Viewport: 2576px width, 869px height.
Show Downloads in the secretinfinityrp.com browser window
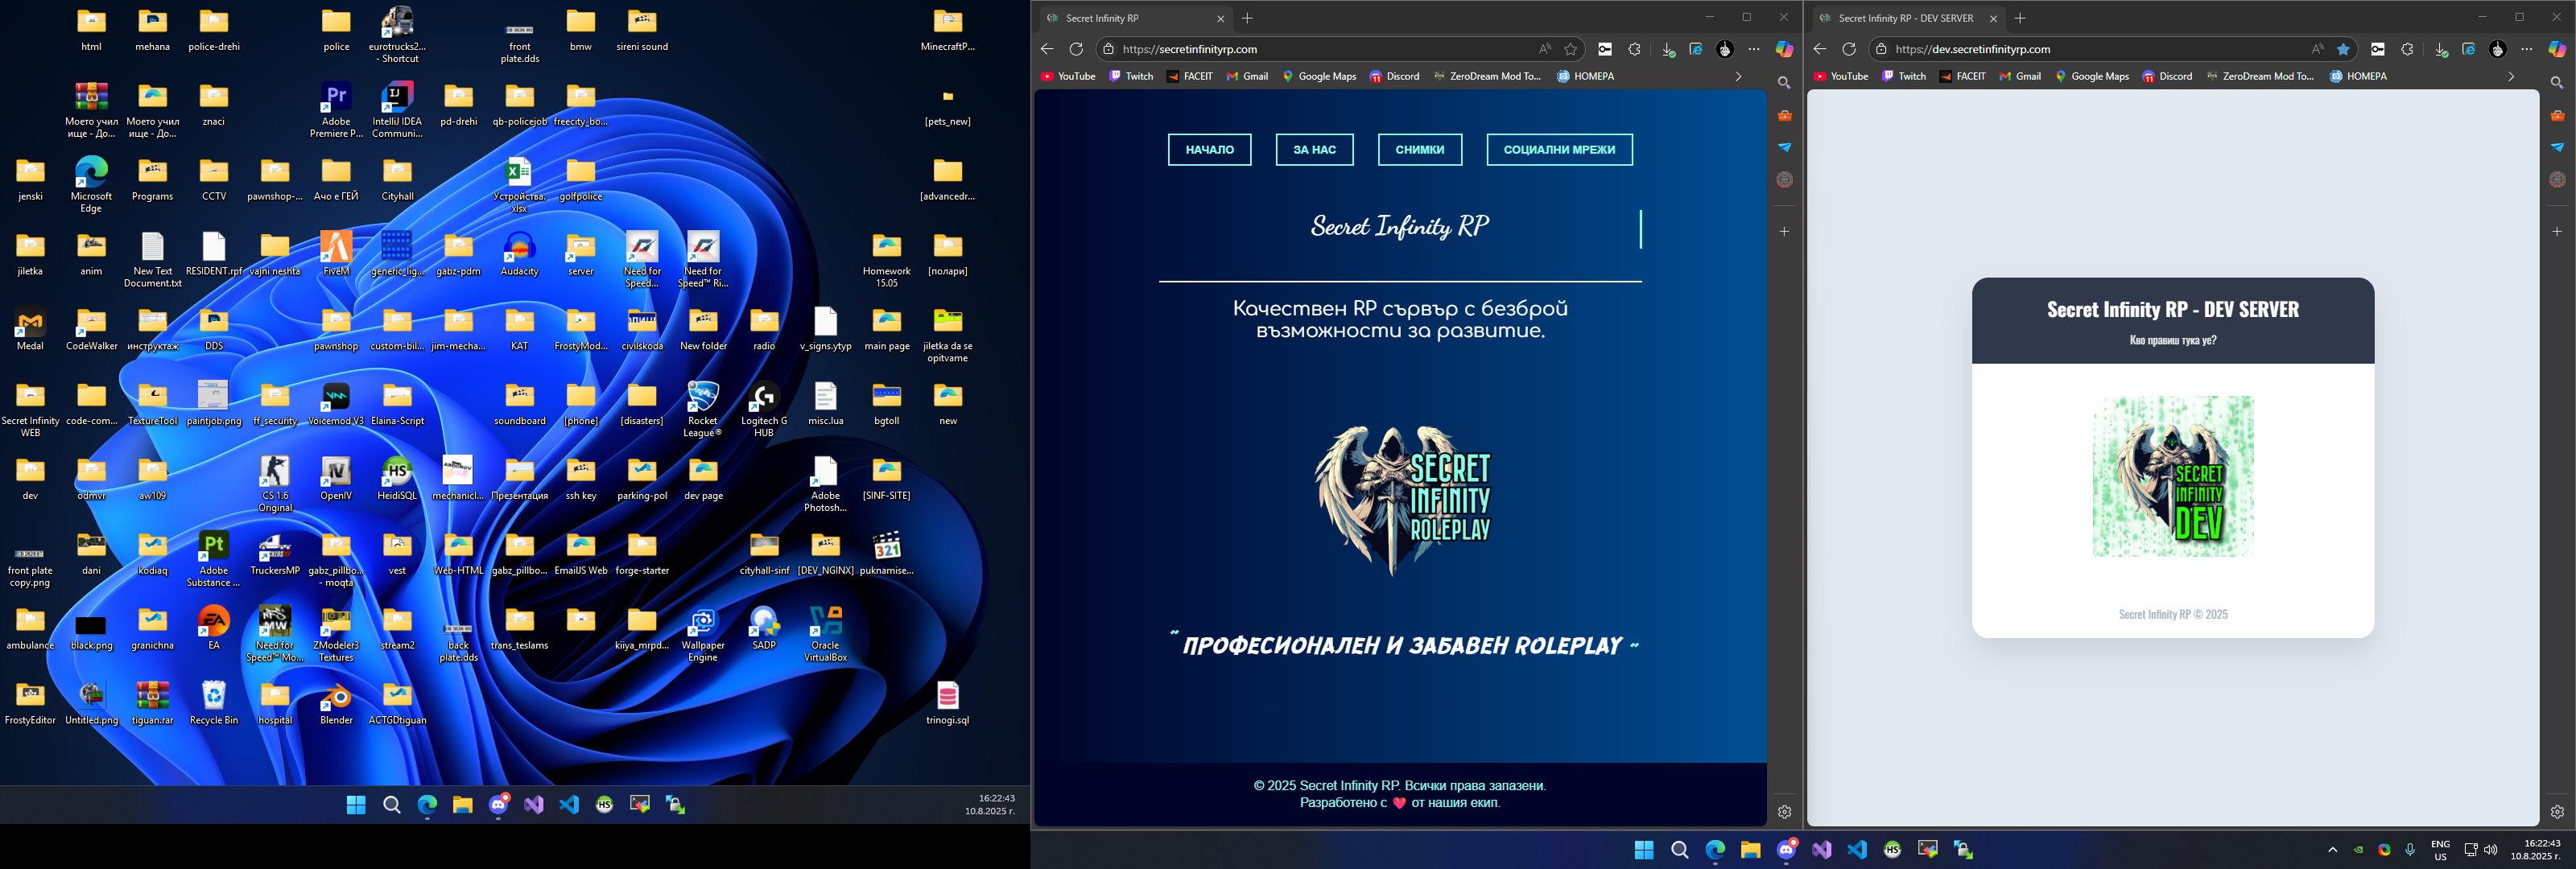tap(1667, 49)
